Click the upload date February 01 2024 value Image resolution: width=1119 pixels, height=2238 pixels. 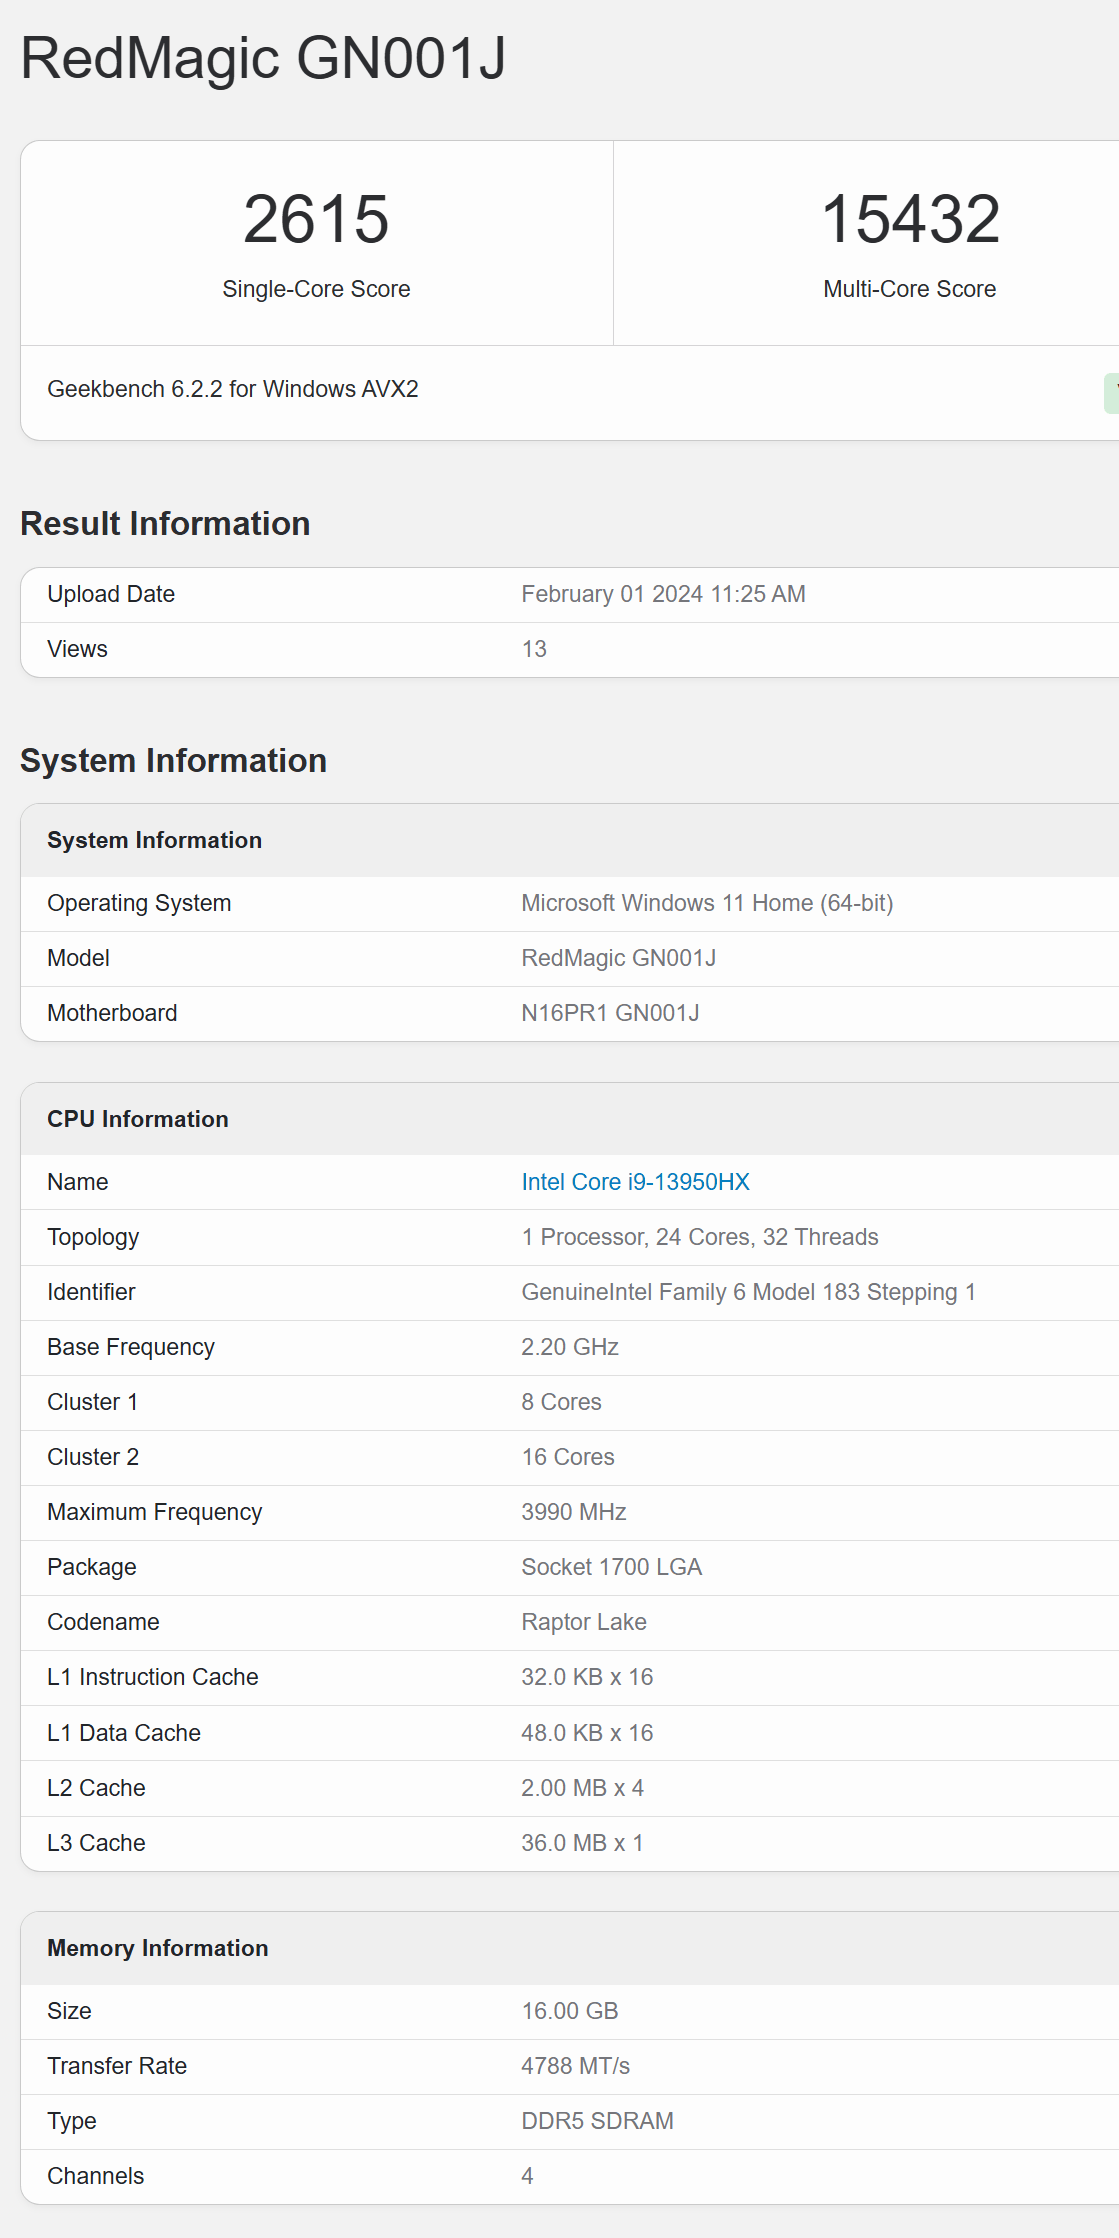(663, 594)
